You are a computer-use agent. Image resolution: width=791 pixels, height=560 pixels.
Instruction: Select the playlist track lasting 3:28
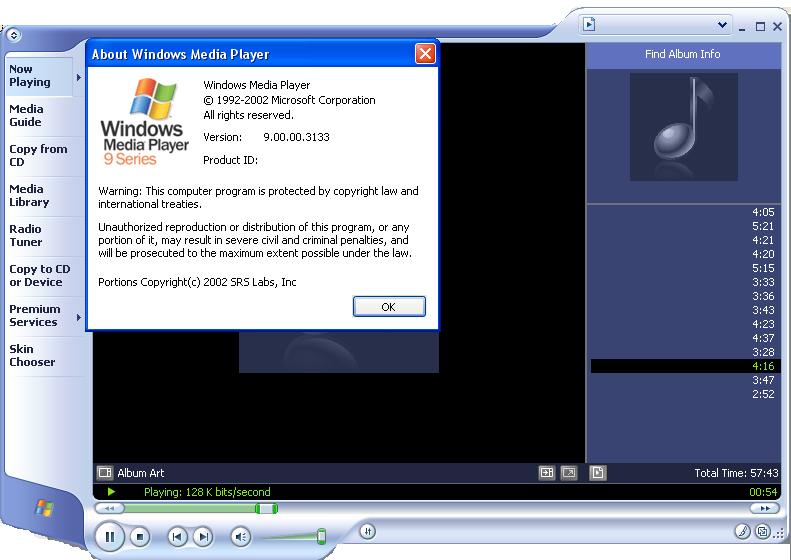[686, 352]
